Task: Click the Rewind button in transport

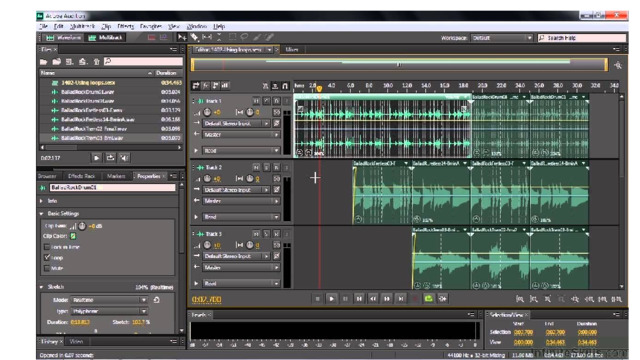Action: [x=373, y=299]
